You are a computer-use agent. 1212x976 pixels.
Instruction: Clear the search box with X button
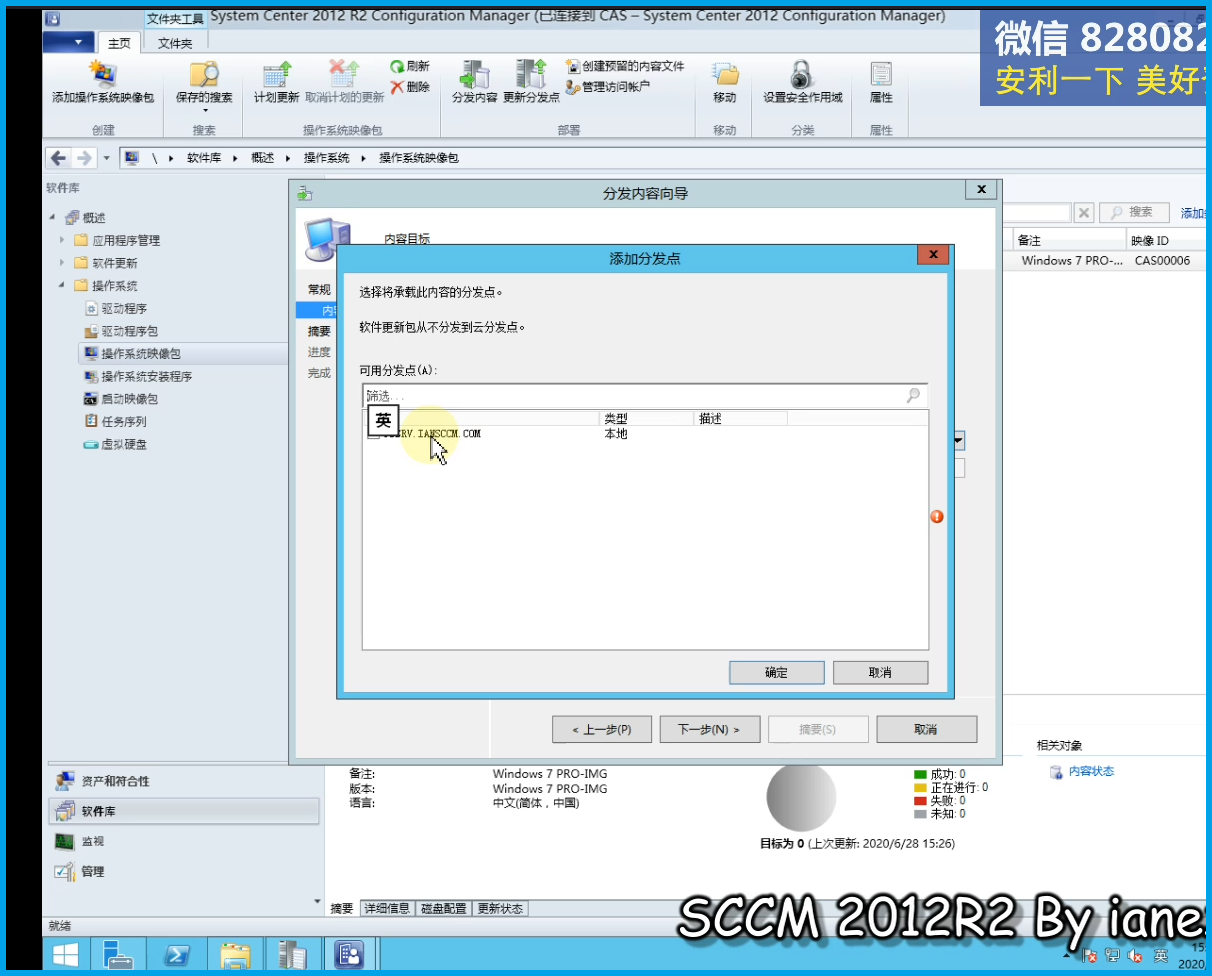[1084, 212]
